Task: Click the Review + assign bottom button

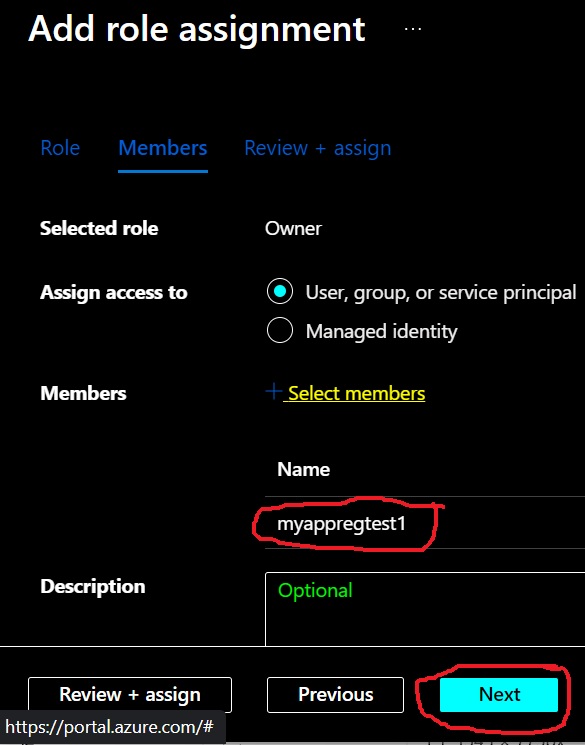Action: click(130, 695)
